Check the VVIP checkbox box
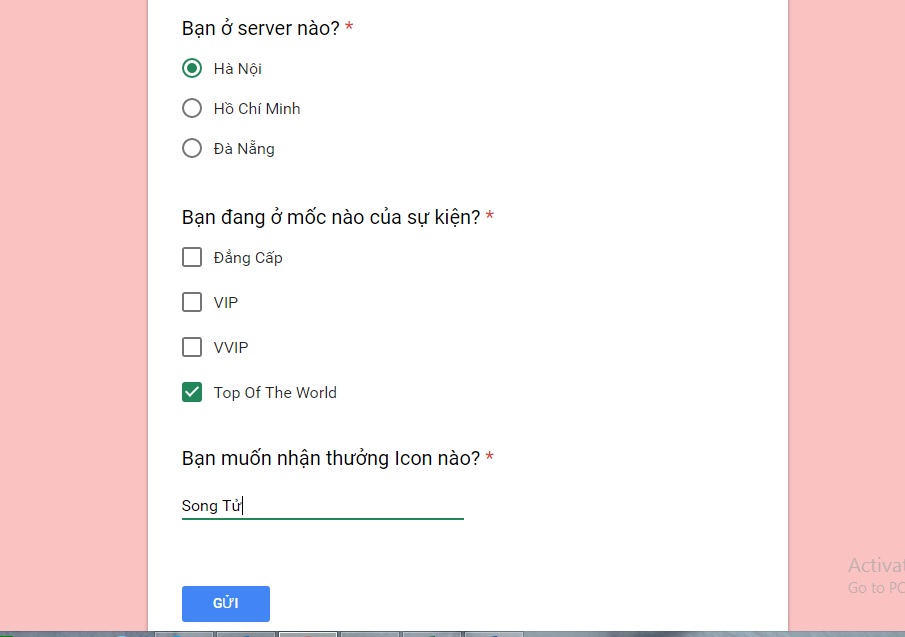This screenshot has height=637, width=905. (192, 347)
